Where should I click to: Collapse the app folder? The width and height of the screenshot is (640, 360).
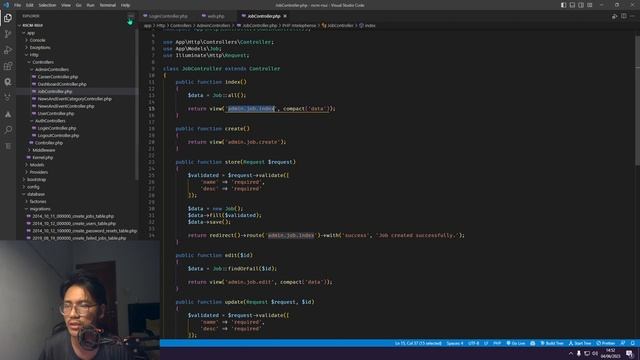point(31,33)
